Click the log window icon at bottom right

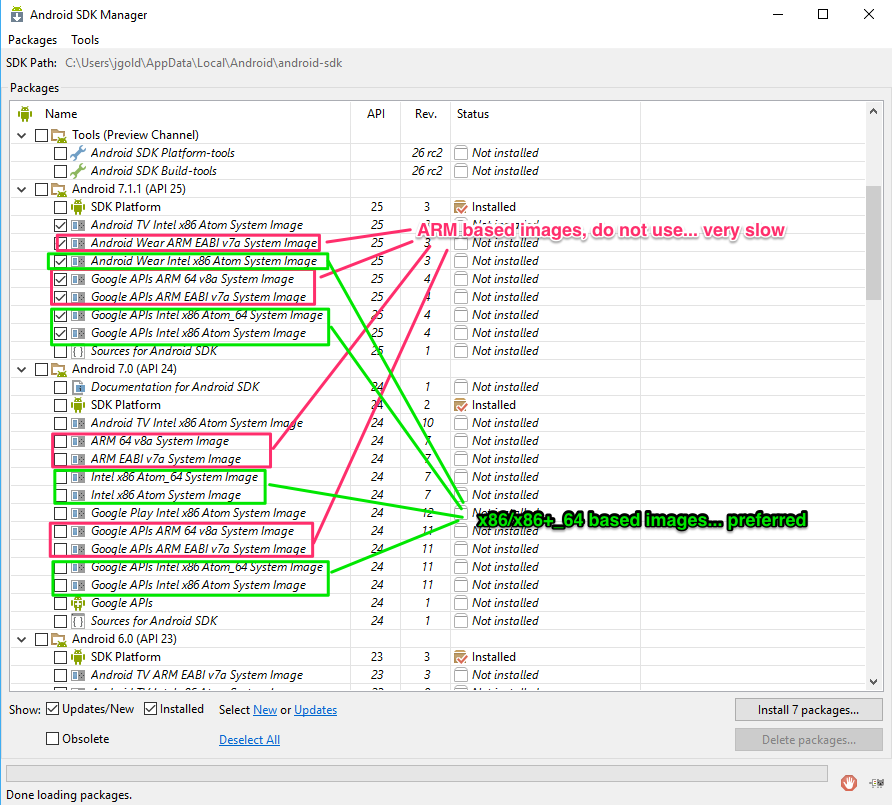click(877, 783)
